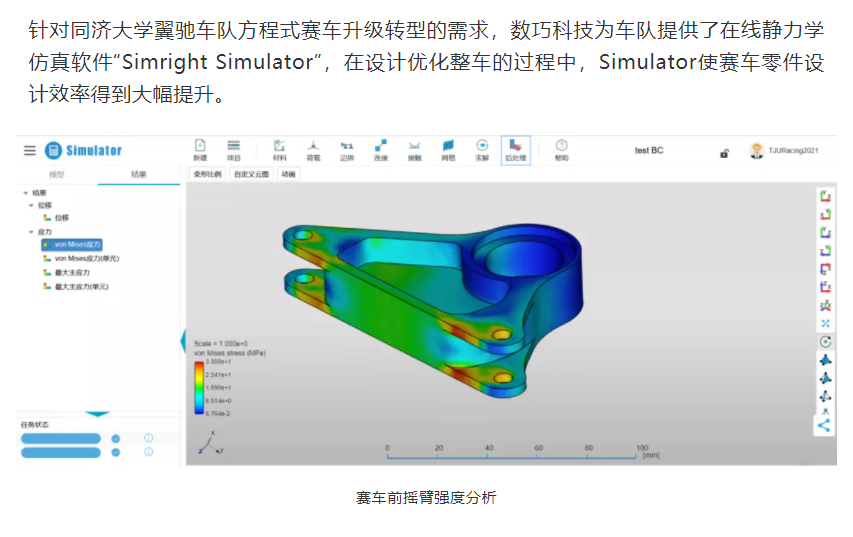Click the circular rotate-center icon
Image resolution: width=853 pixels, height=537 pixels.
click(825, 342)
